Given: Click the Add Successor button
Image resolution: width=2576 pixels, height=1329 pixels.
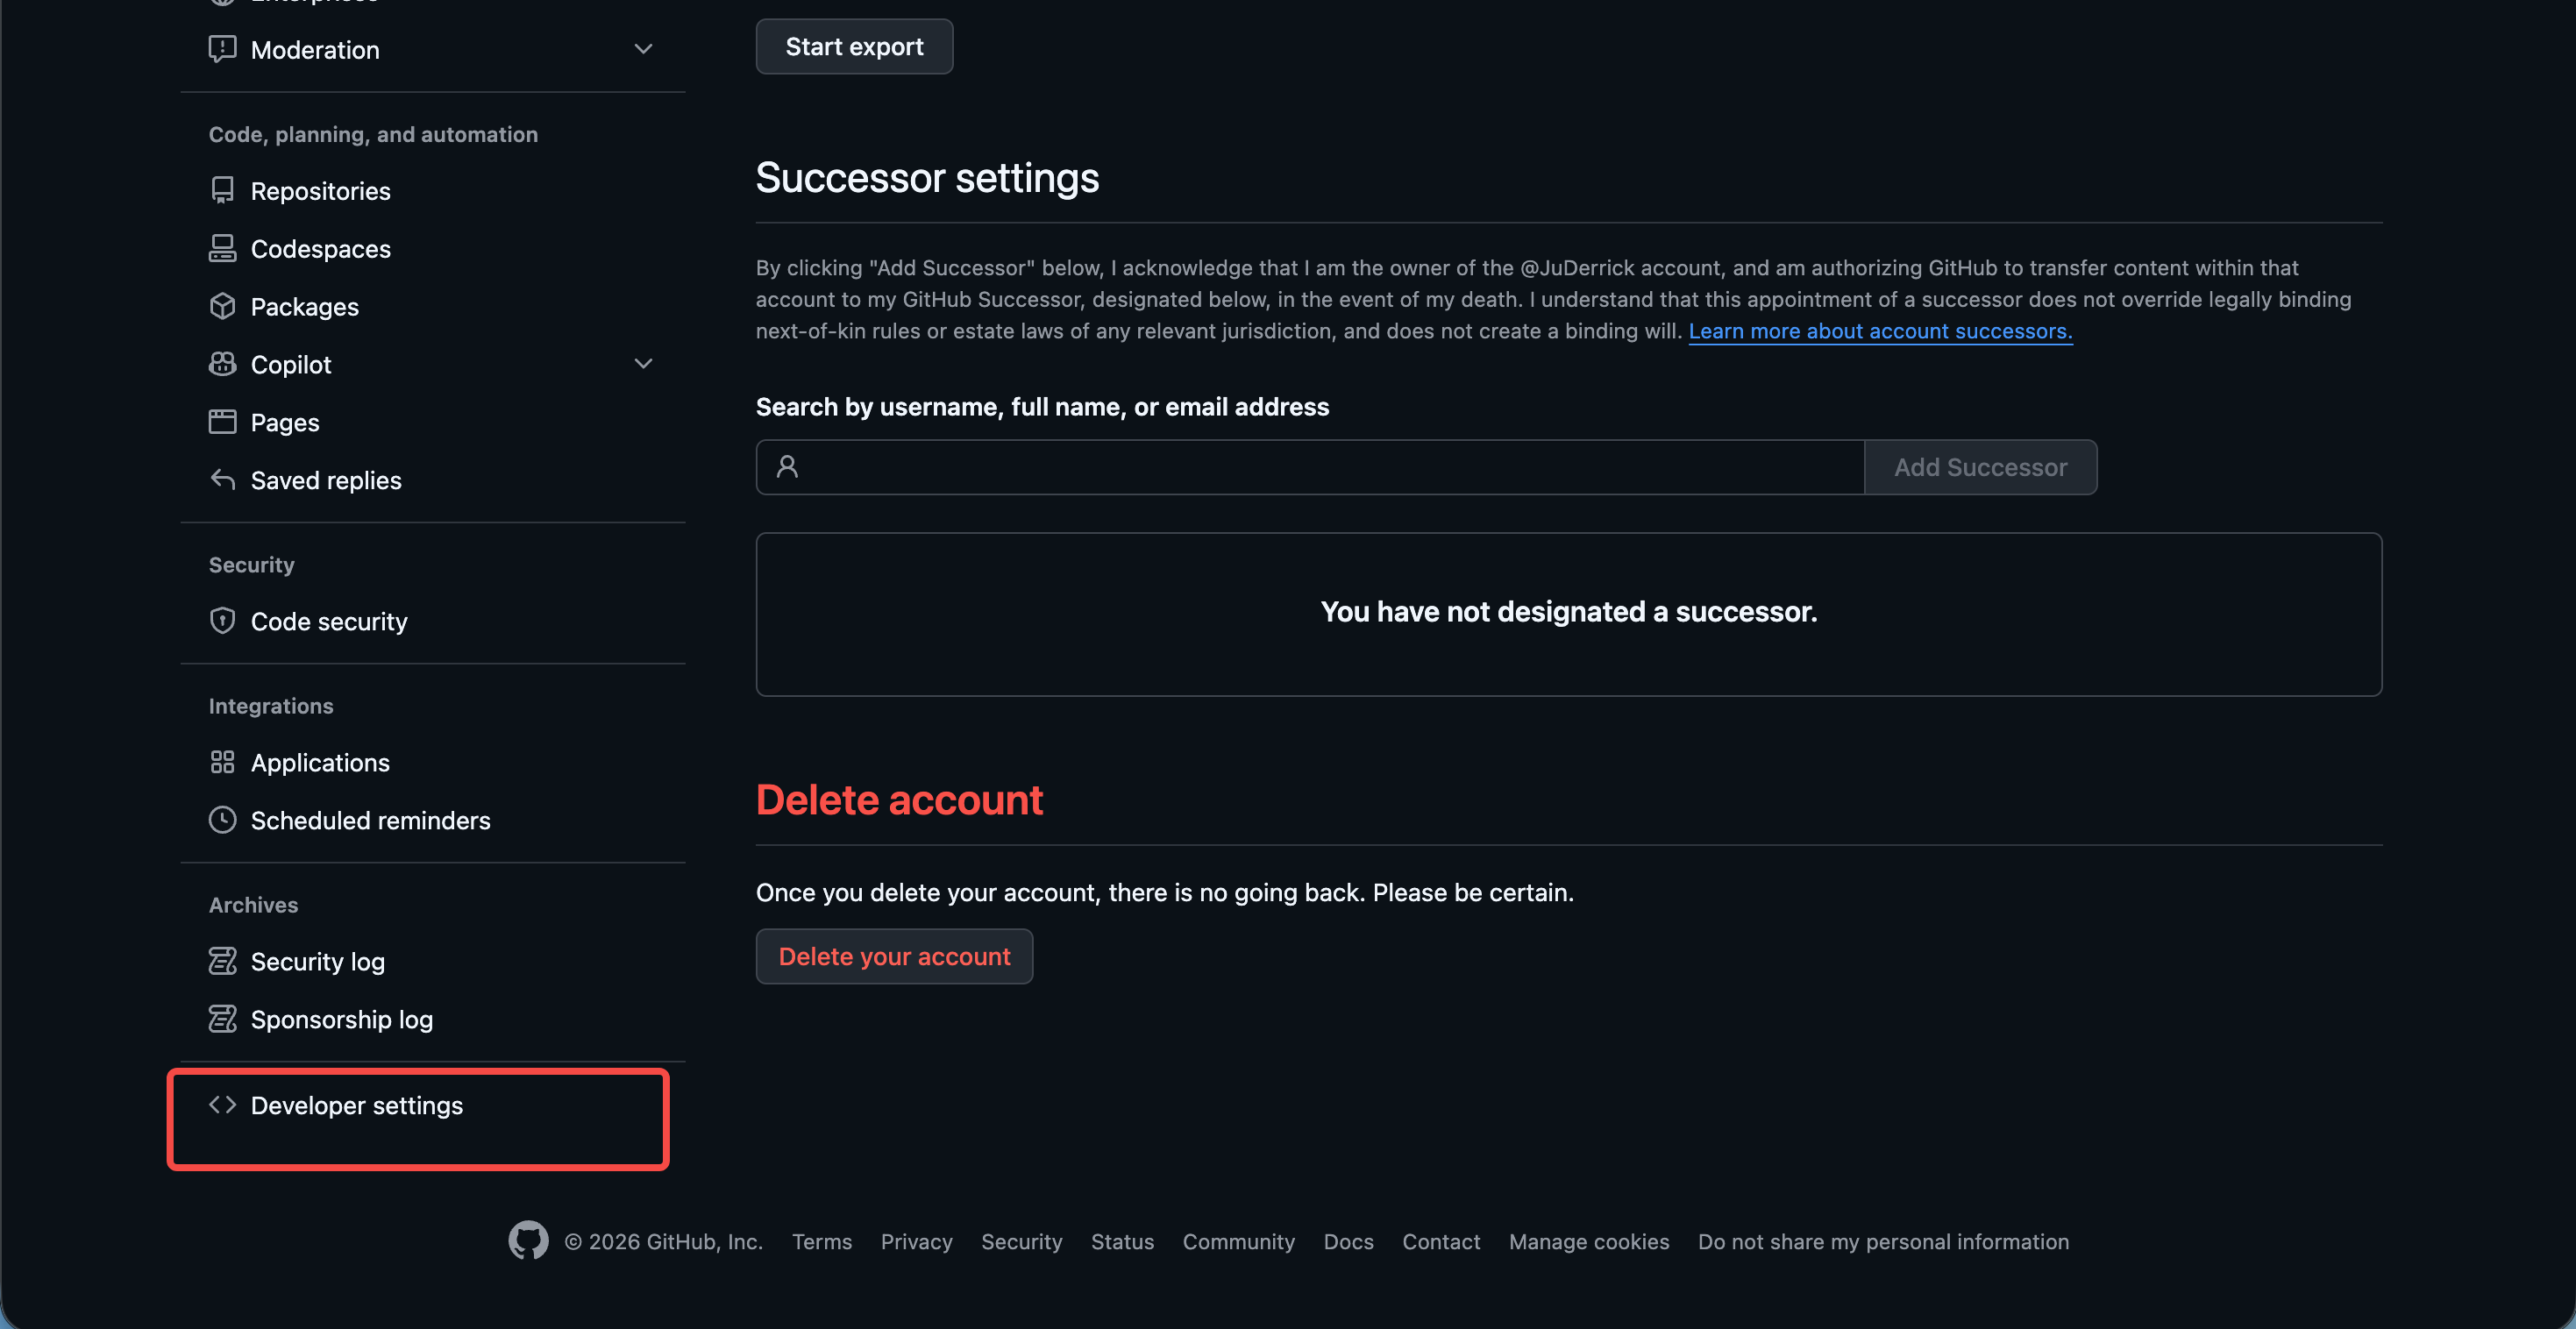Looking at the screenshot, I should pyautogui.click(x=1980, y=467).
